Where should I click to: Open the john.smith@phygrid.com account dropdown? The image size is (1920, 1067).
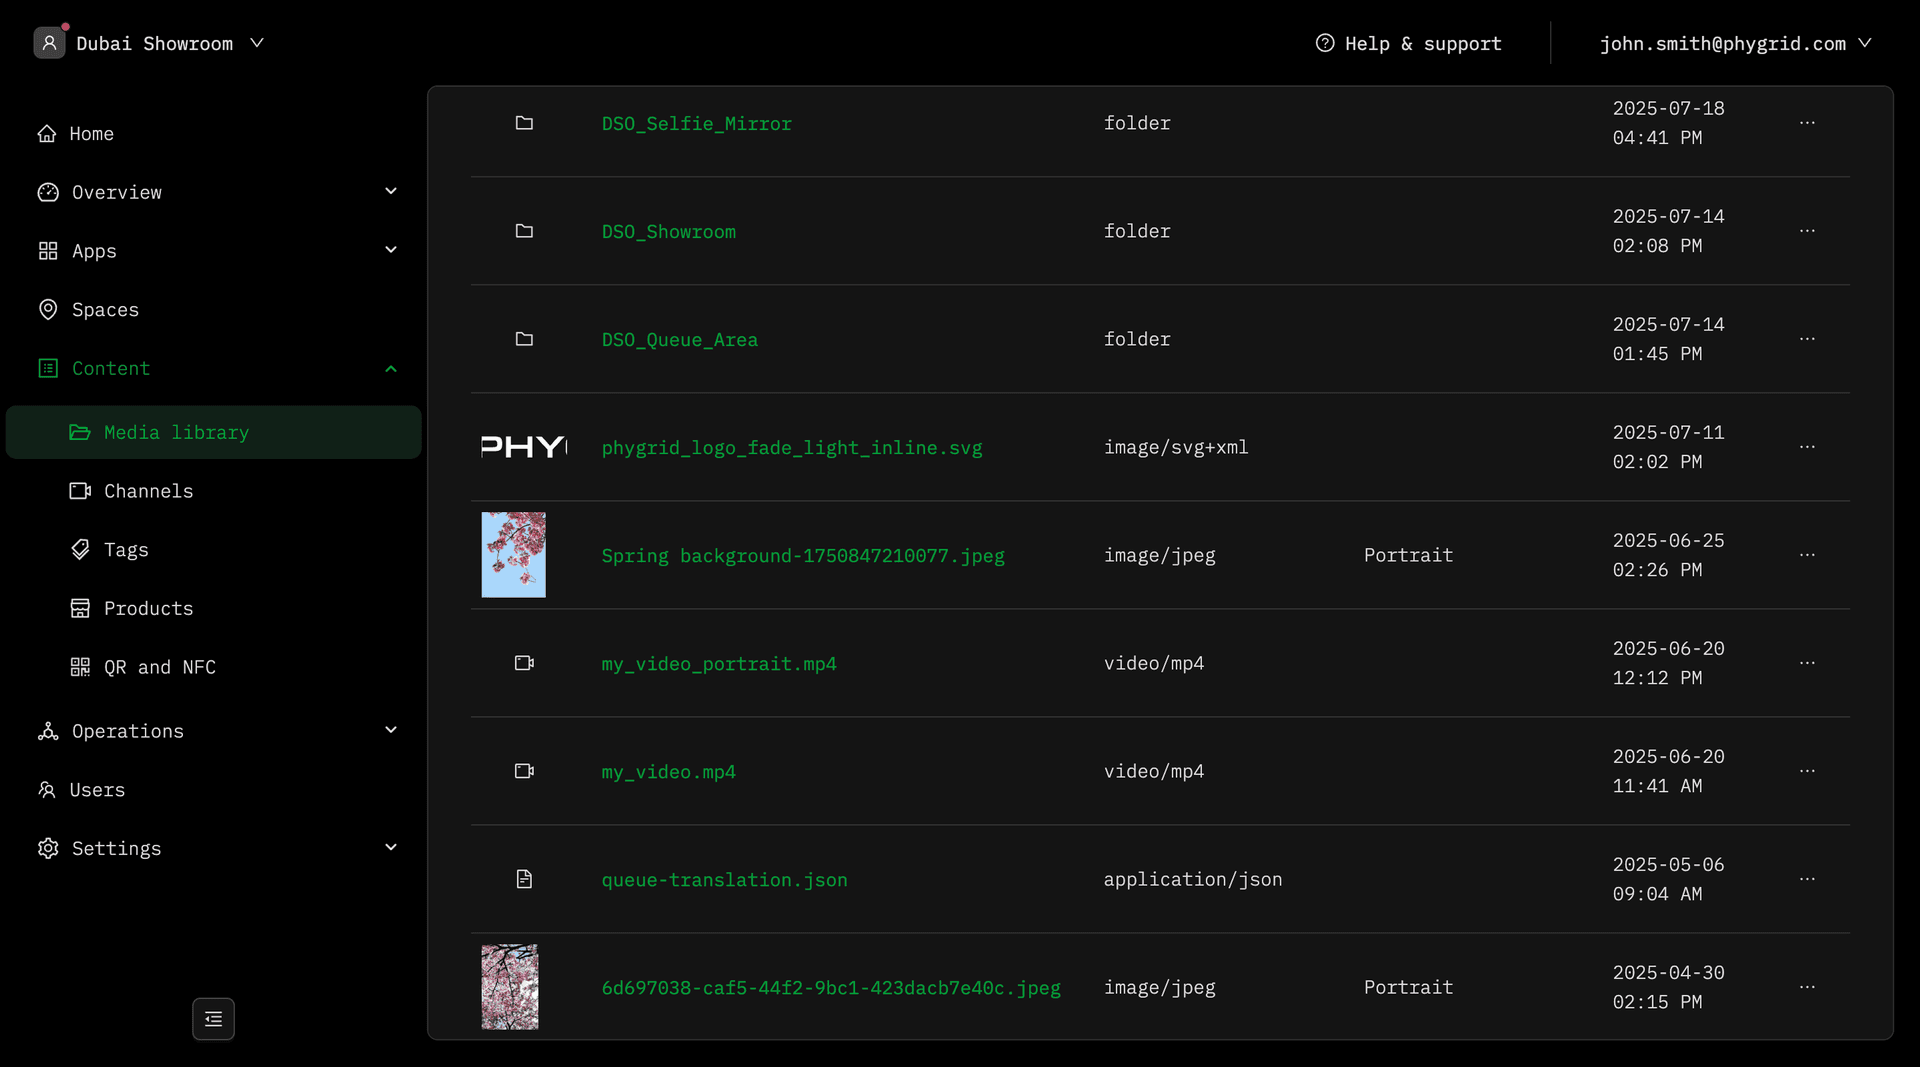[x=1735, y=43]
